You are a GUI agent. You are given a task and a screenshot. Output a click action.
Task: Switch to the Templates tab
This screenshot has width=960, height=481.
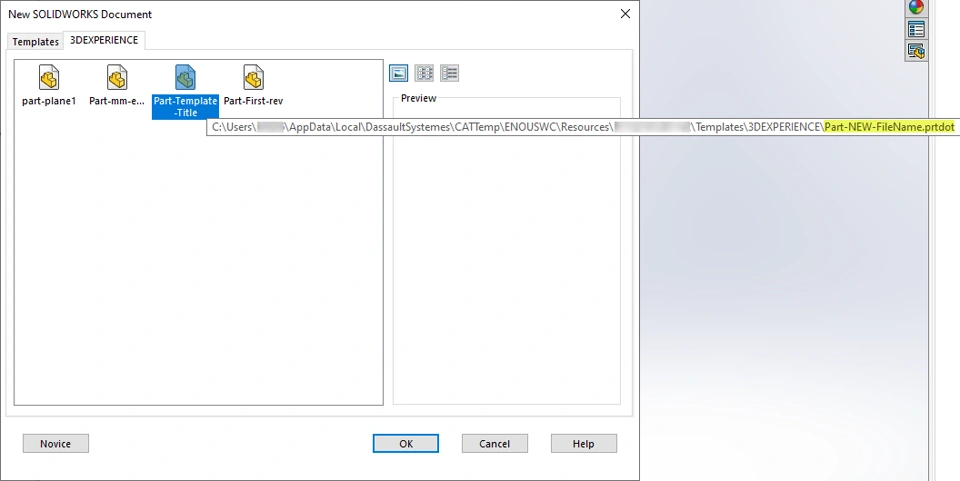click(x=36, y=42)
